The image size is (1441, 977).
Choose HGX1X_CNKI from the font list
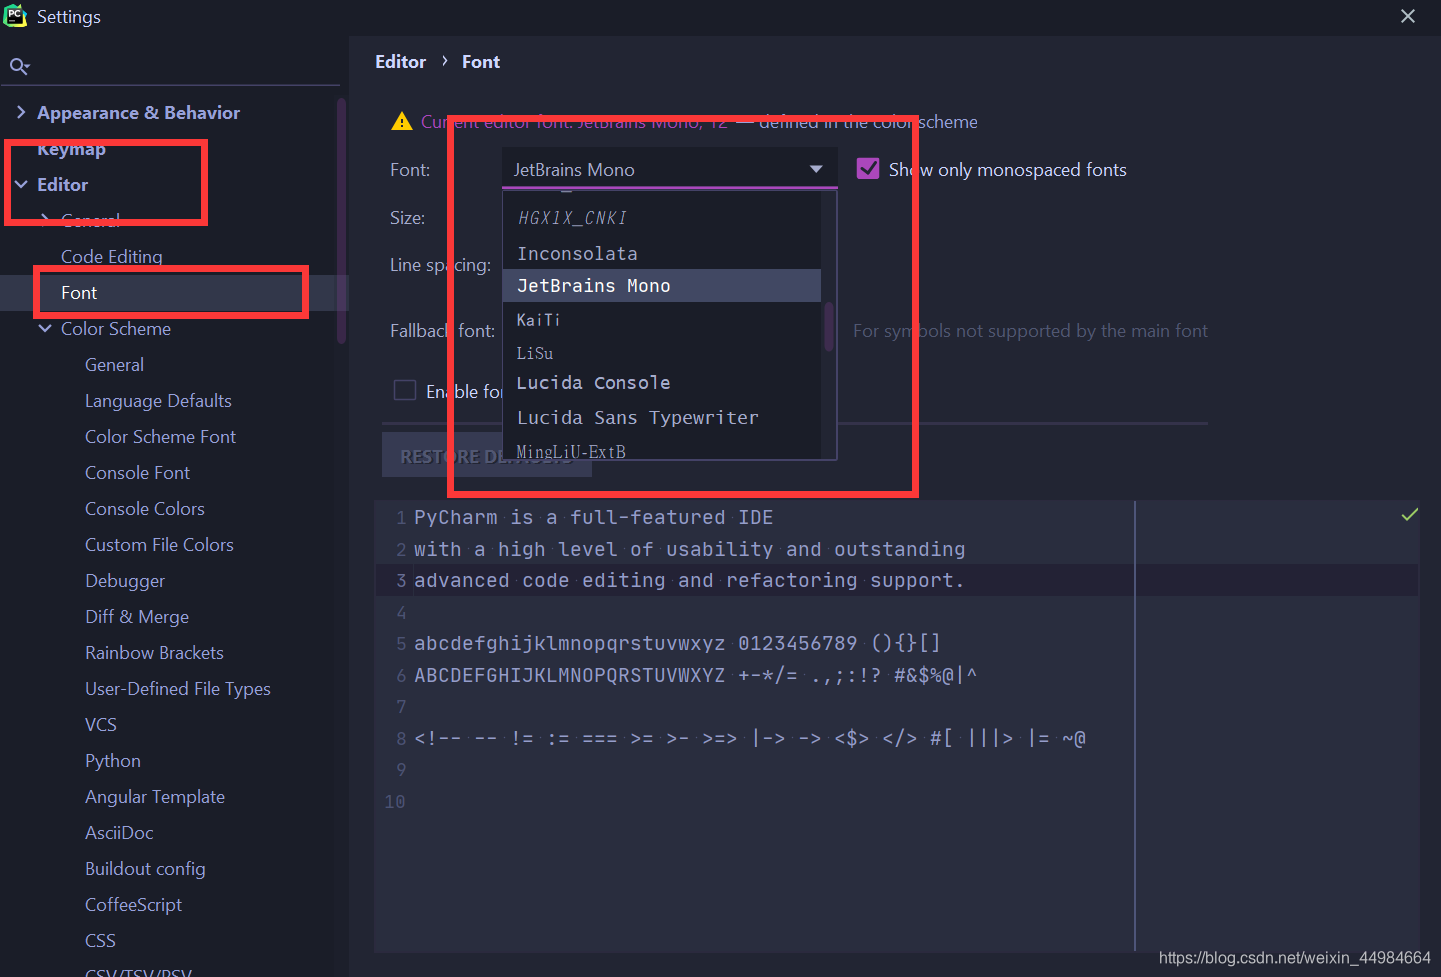coord(661,218)
